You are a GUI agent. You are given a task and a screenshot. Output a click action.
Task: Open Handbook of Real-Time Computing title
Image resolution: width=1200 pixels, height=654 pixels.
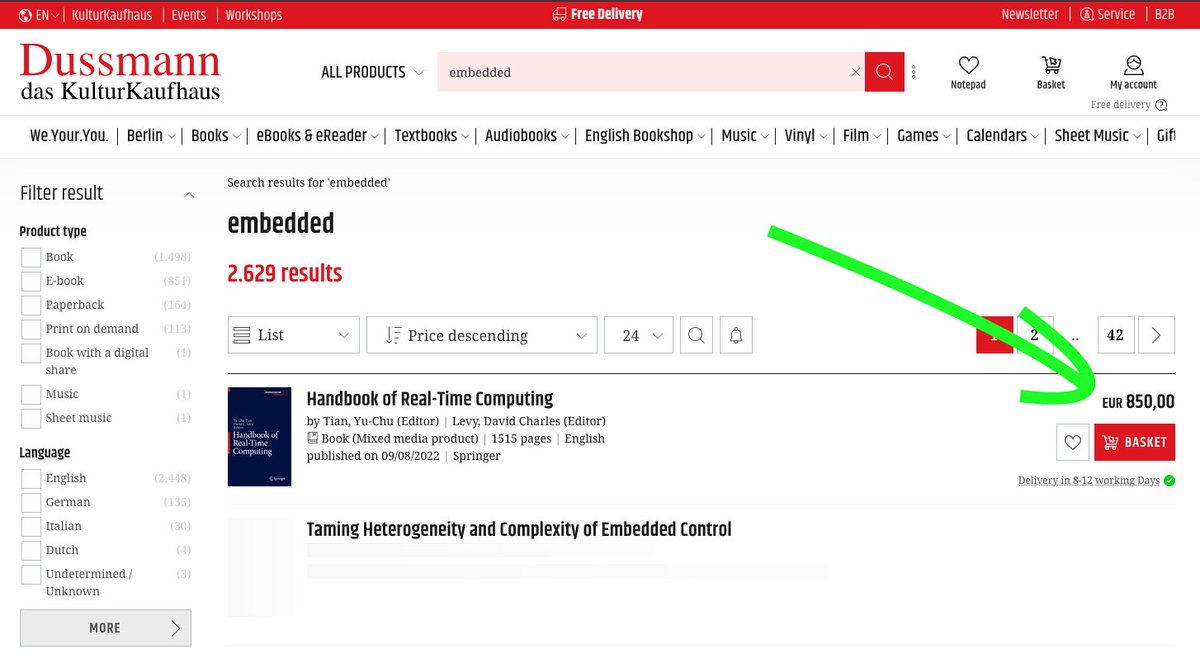[430, 399]
